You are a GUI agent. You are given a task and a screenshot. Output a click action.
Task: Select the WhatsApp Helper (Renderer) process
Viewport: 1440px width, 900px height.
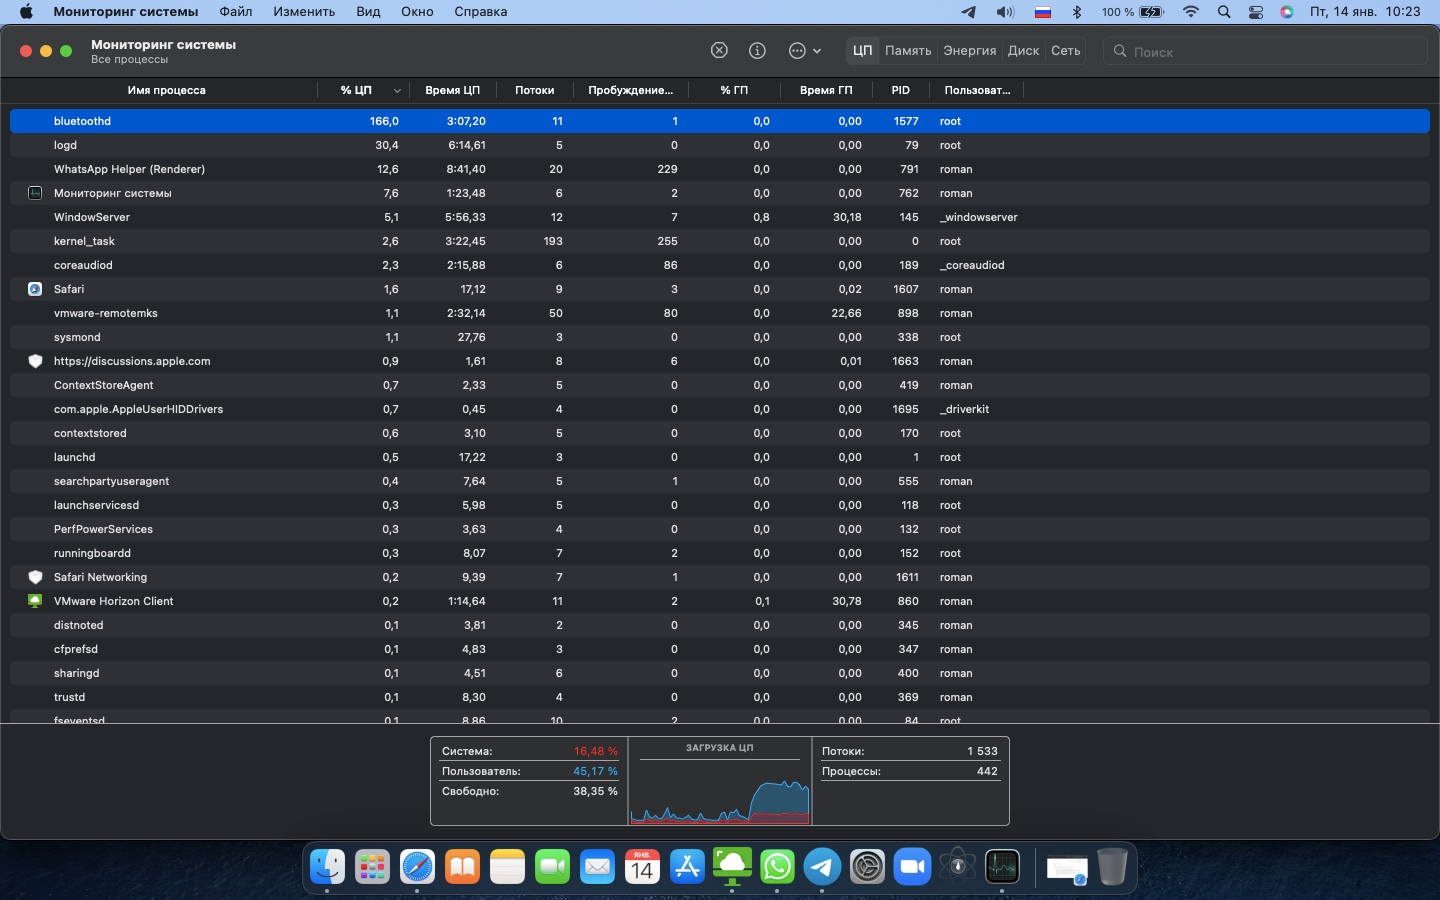(129, 169)
